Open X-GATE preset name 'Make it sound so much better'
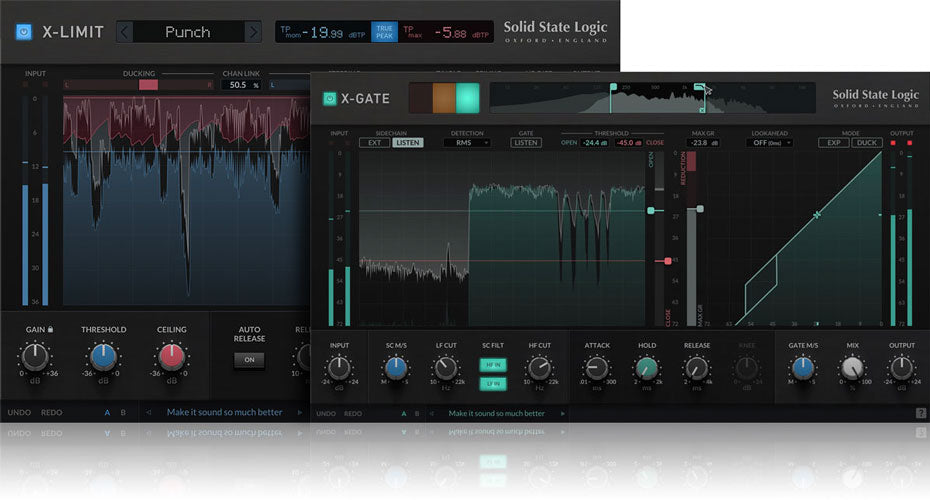The height and width of the screenshot is (500, 930). (496, 413)
